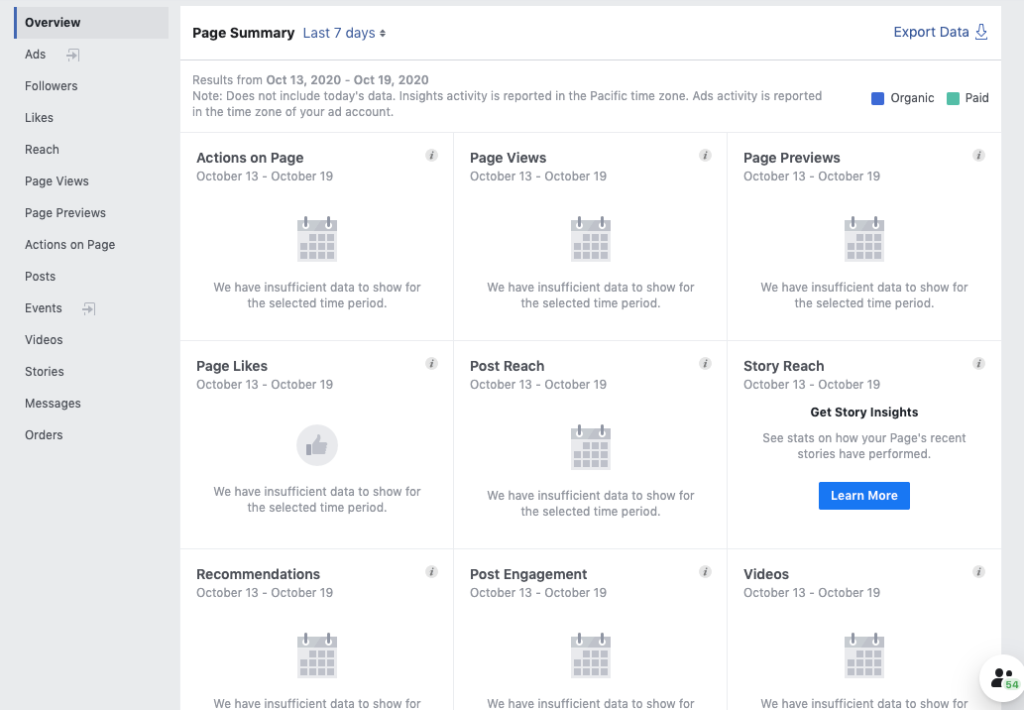
Task: Open the people chat bubble showing 54
Action: pyautogui.click(x=1004, y=678)
